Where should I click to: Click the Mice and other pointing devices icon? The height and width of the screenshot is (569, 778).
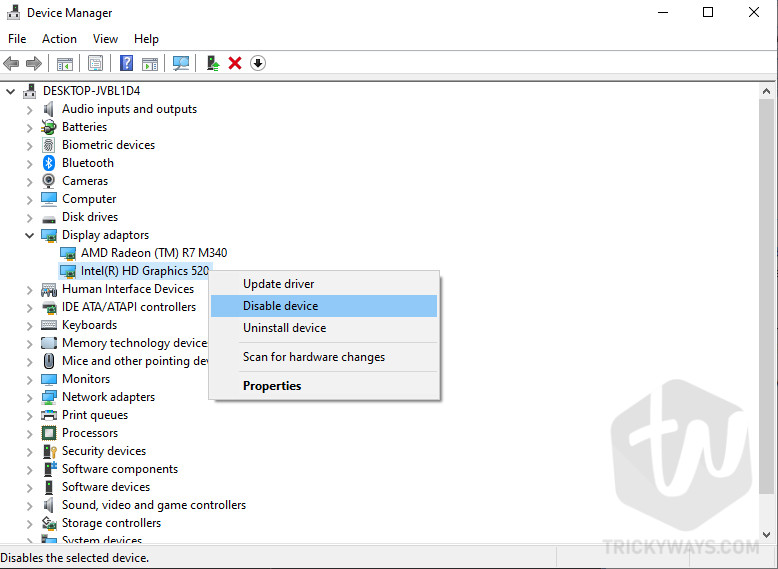49,361
